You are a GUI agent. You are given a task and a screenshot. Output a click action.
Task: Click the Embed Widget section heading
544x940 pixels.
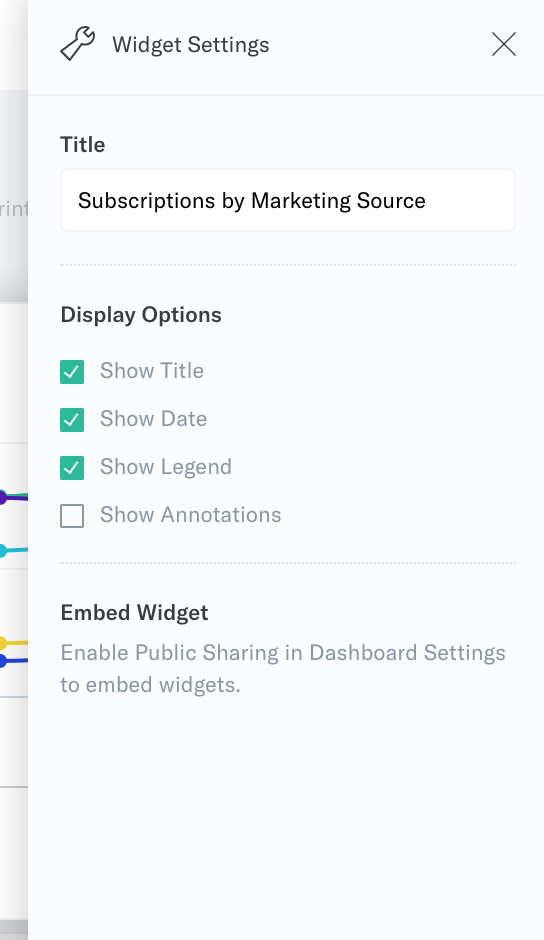point(134,613)
